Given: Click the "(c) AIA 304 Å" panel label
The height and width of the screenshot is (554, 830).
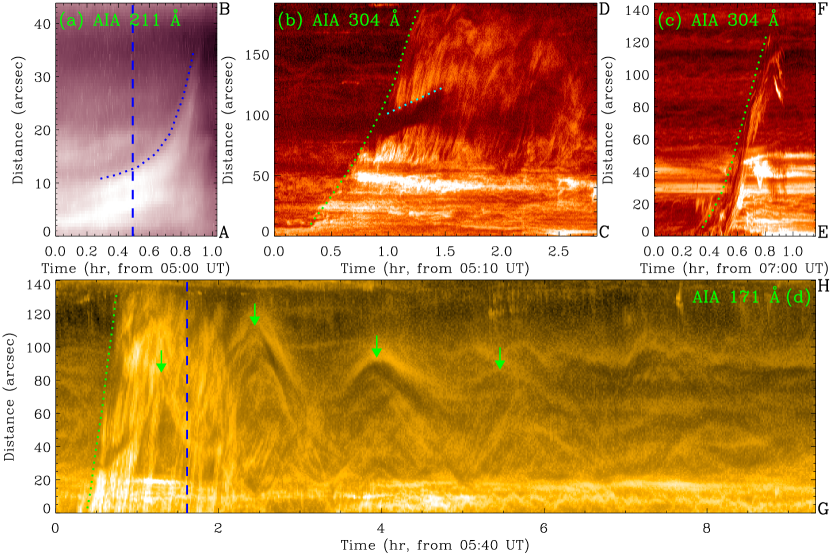Looking at the screenshot, I should (x=718, y=20).
